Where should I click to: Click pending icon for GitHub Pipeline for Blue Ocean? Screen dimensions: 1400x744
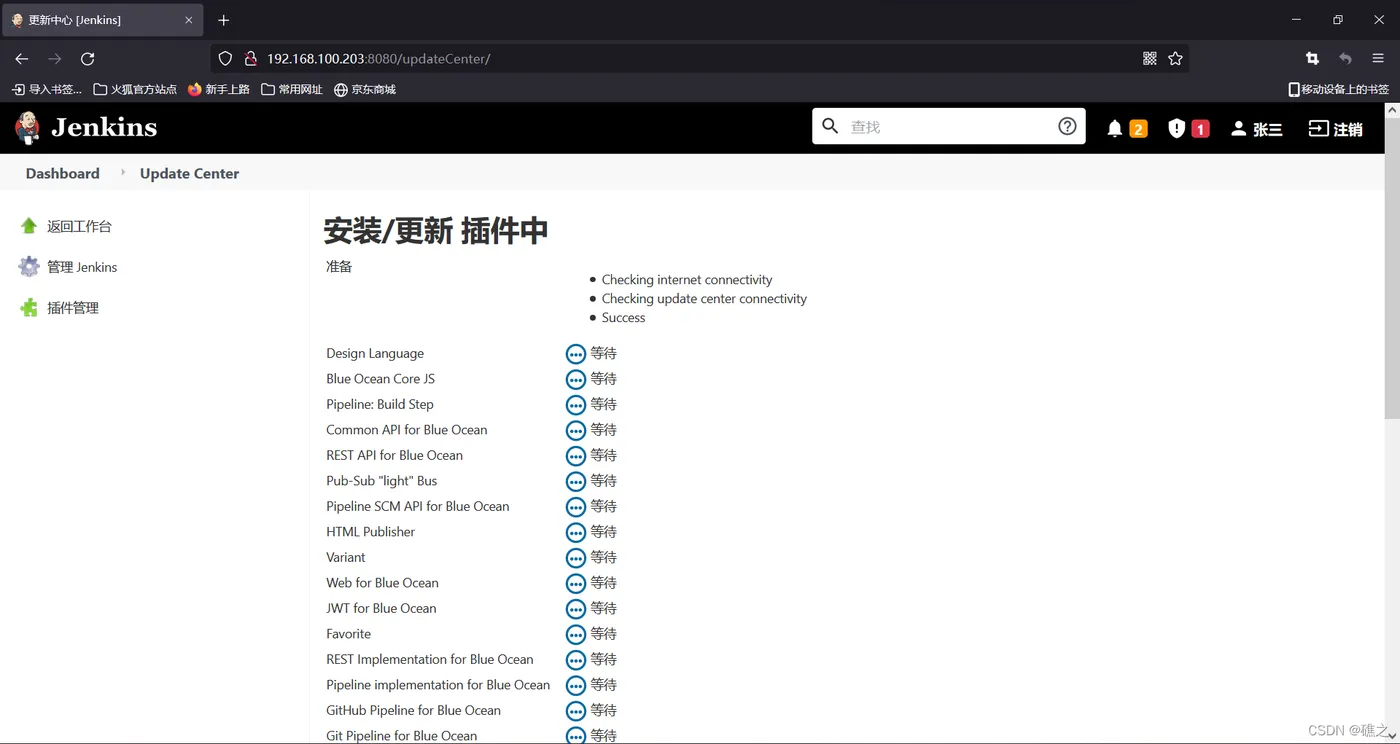[x=576, y=711]
